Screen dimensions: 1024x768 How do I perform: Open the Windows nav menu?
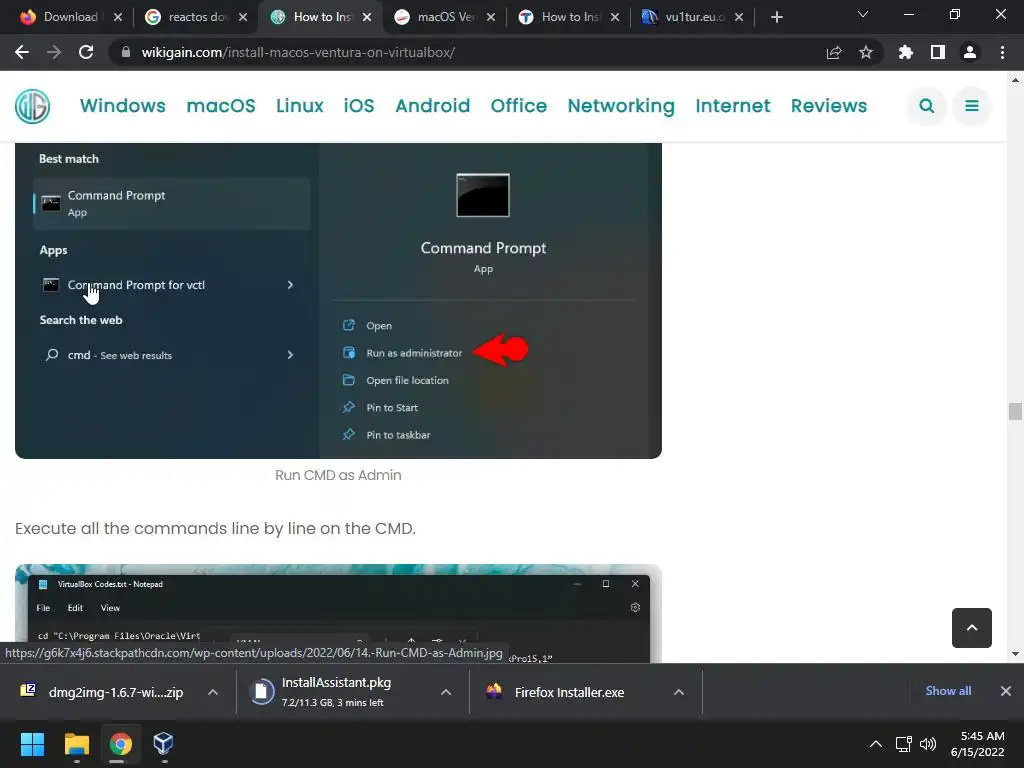coord(123,106)
